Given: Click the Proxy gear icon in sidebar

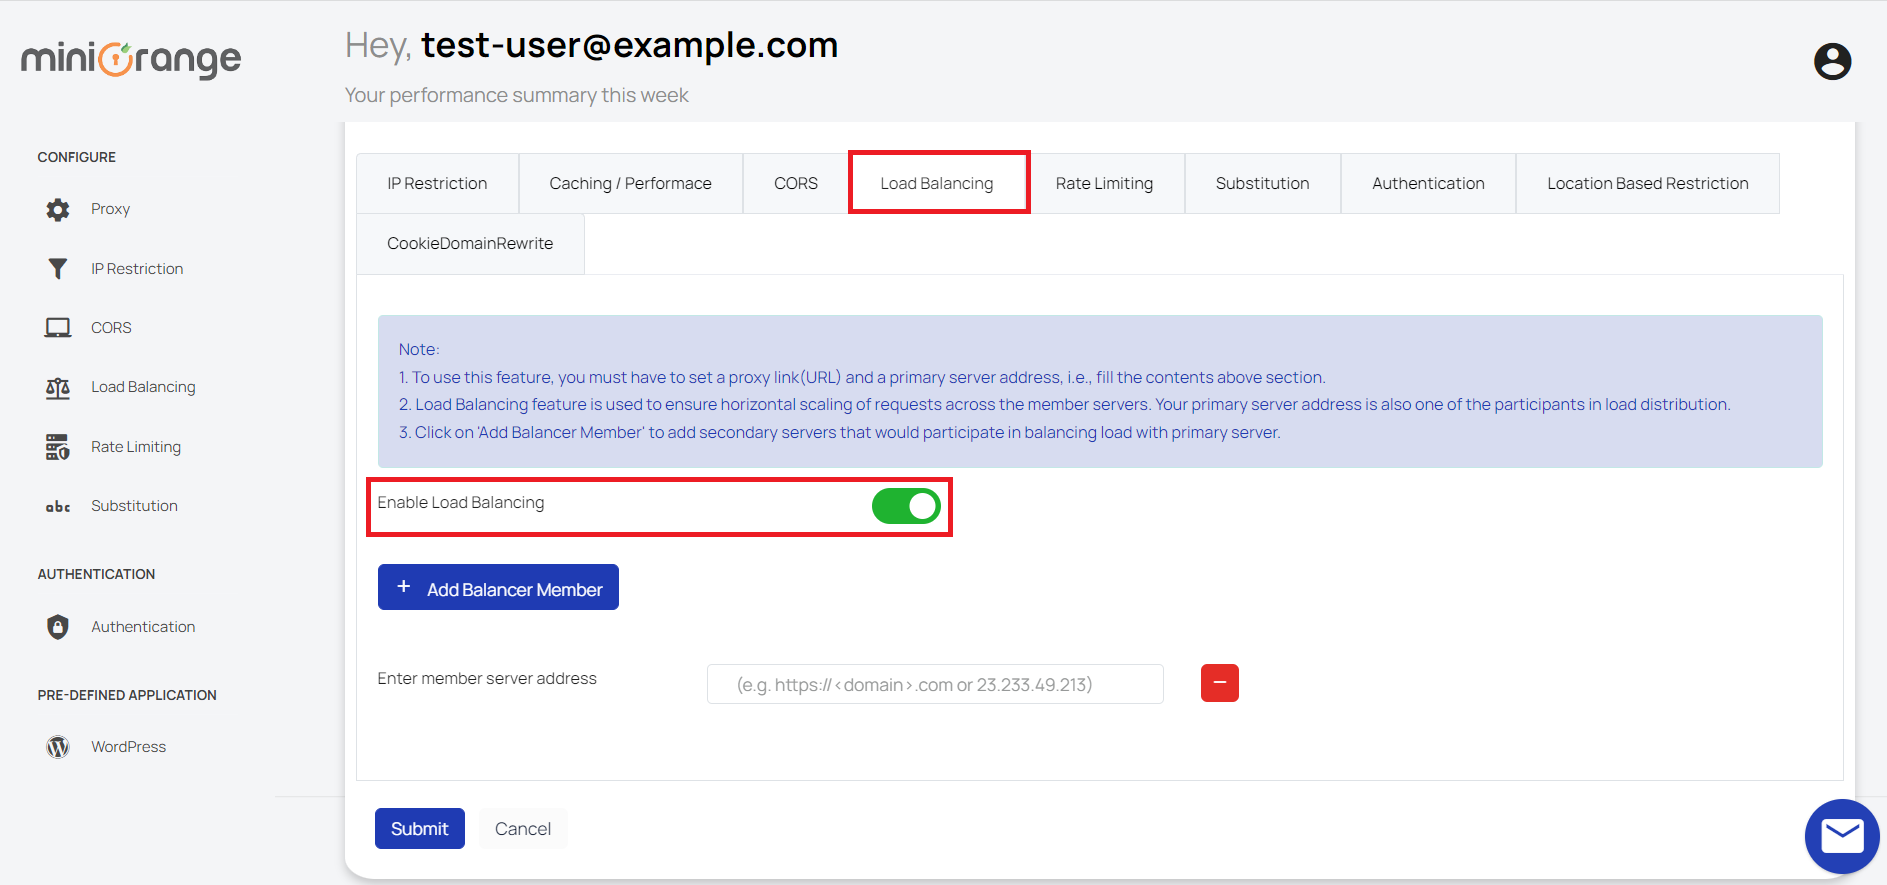Looking at the screenshot, I should (58, 209).
